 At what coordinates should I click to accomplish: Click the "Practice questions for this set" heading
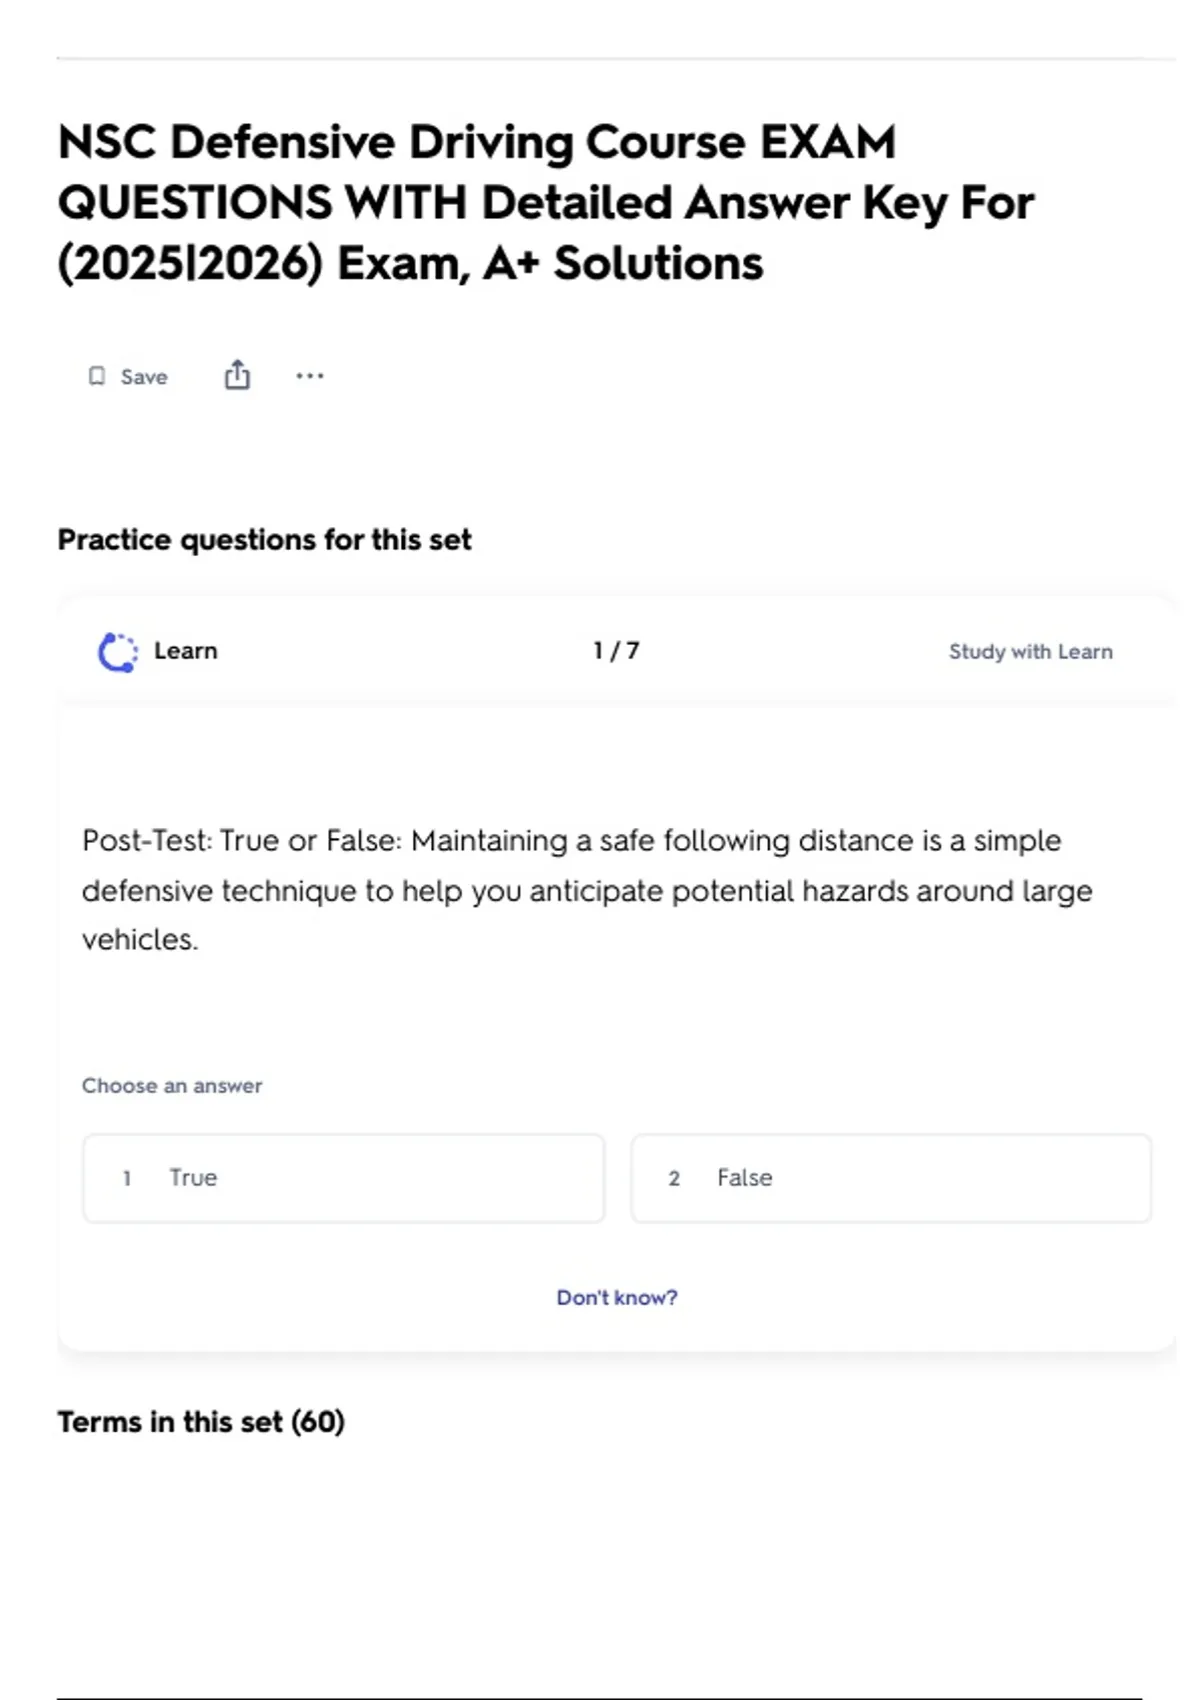pyautogui.click(x=264, y=540)
